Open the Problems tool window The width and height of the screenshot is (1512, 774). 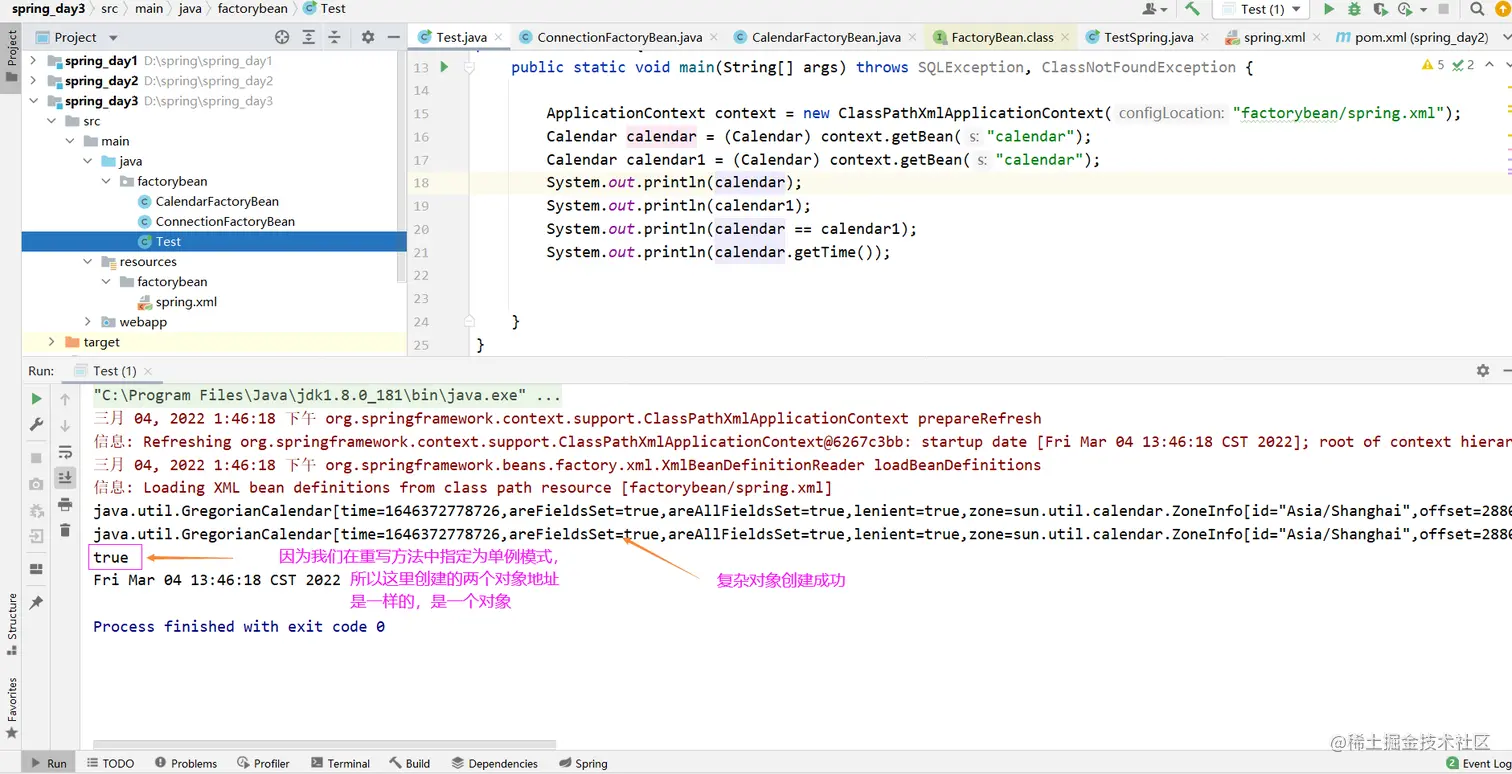[x=186, y=763]
